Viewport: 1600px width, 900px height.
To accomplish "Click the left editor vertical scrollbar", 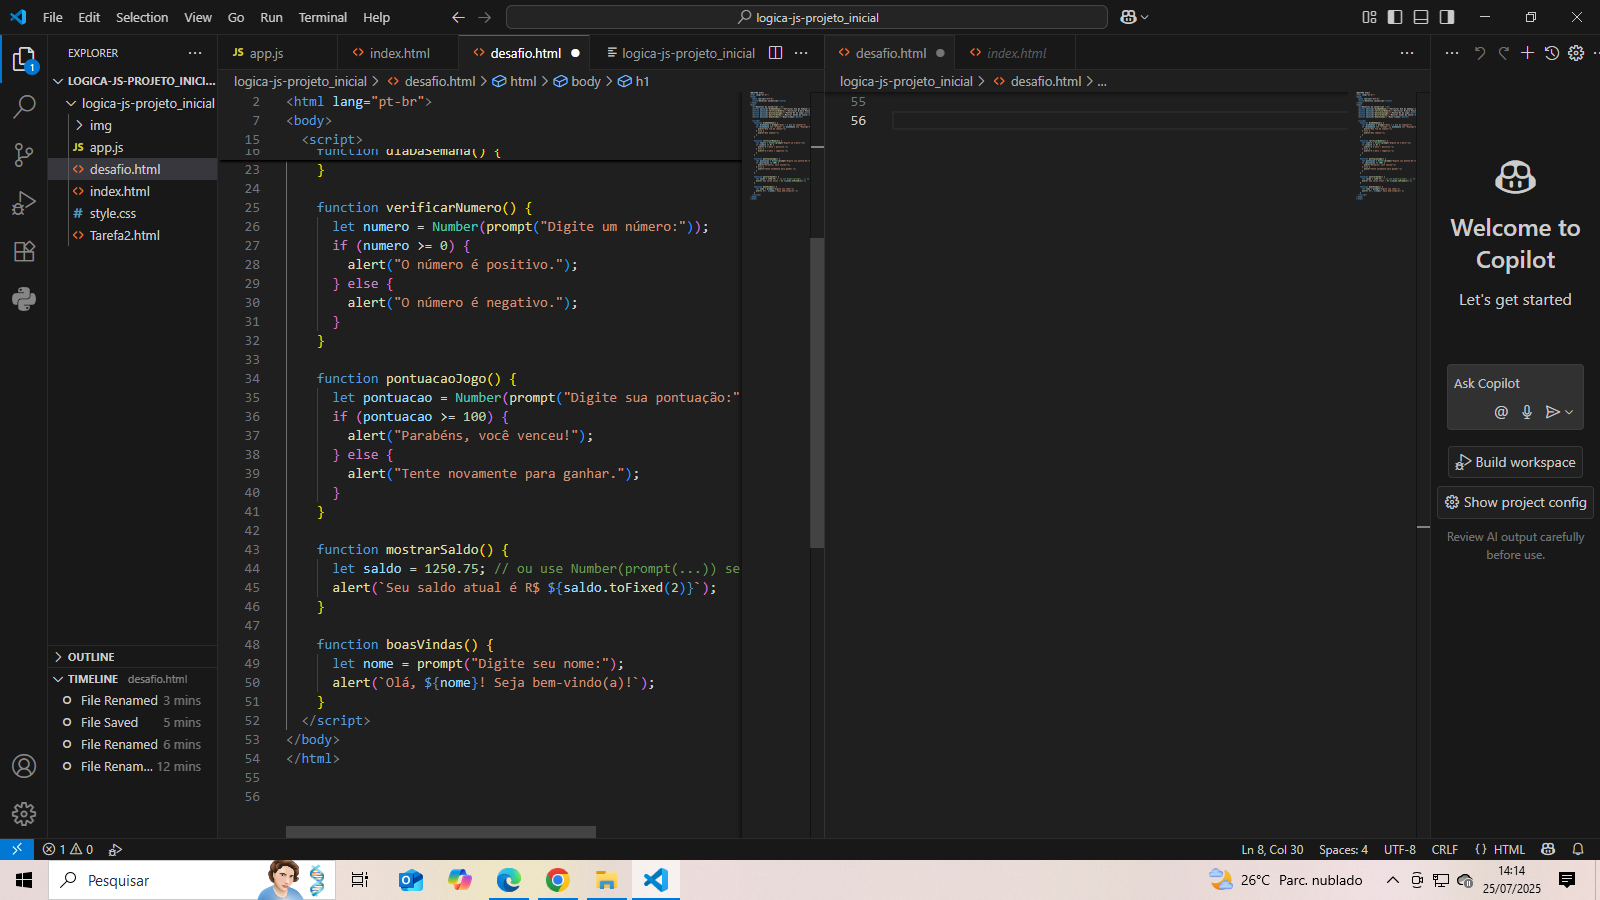I will (x=817, y=393).
